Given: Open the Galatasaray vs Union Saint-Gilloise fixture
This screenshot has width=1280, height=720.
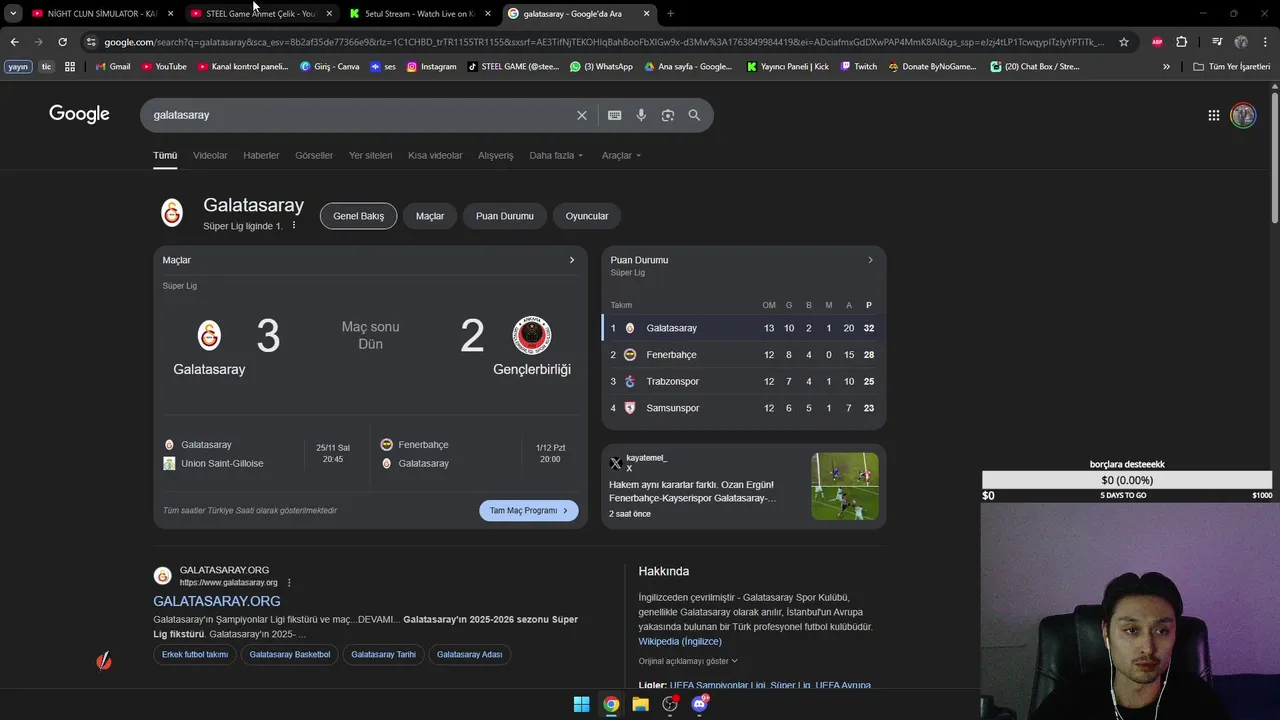Looking at the screenshot, I should 260,454.
